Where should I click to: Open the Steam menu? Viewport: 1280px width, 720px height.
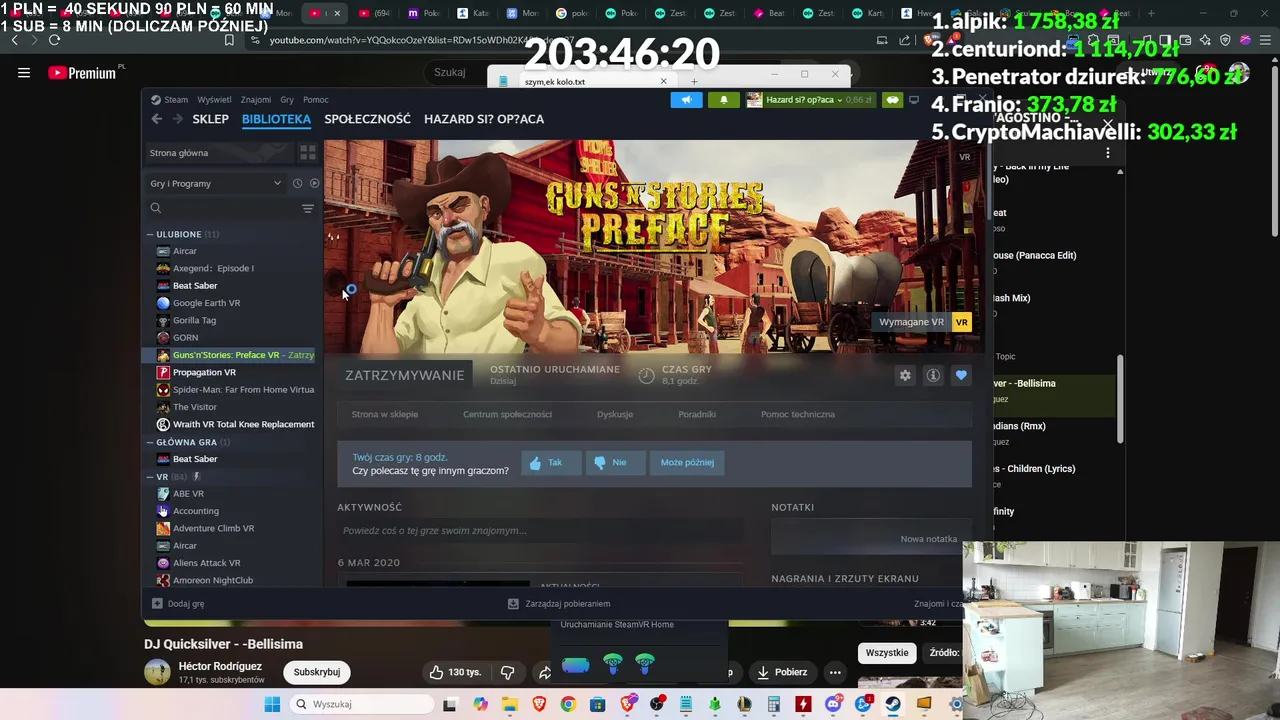(176, 100)
